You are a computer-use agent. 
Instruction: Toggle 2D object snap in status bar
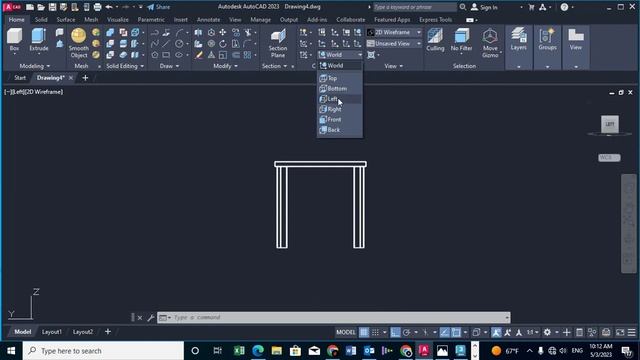click(x=456, y=332)
